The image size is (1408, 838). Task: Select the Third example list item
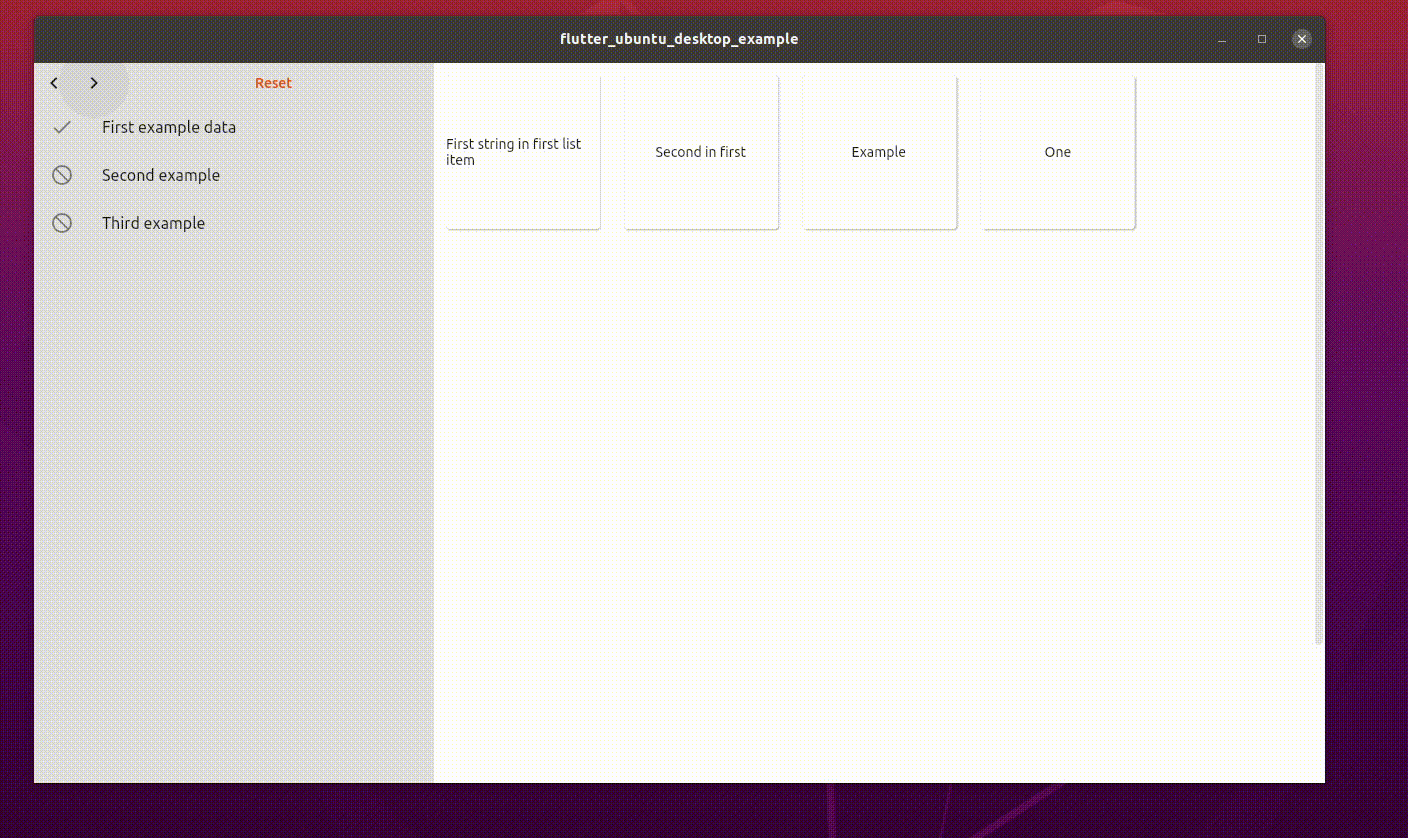(234, 223)
